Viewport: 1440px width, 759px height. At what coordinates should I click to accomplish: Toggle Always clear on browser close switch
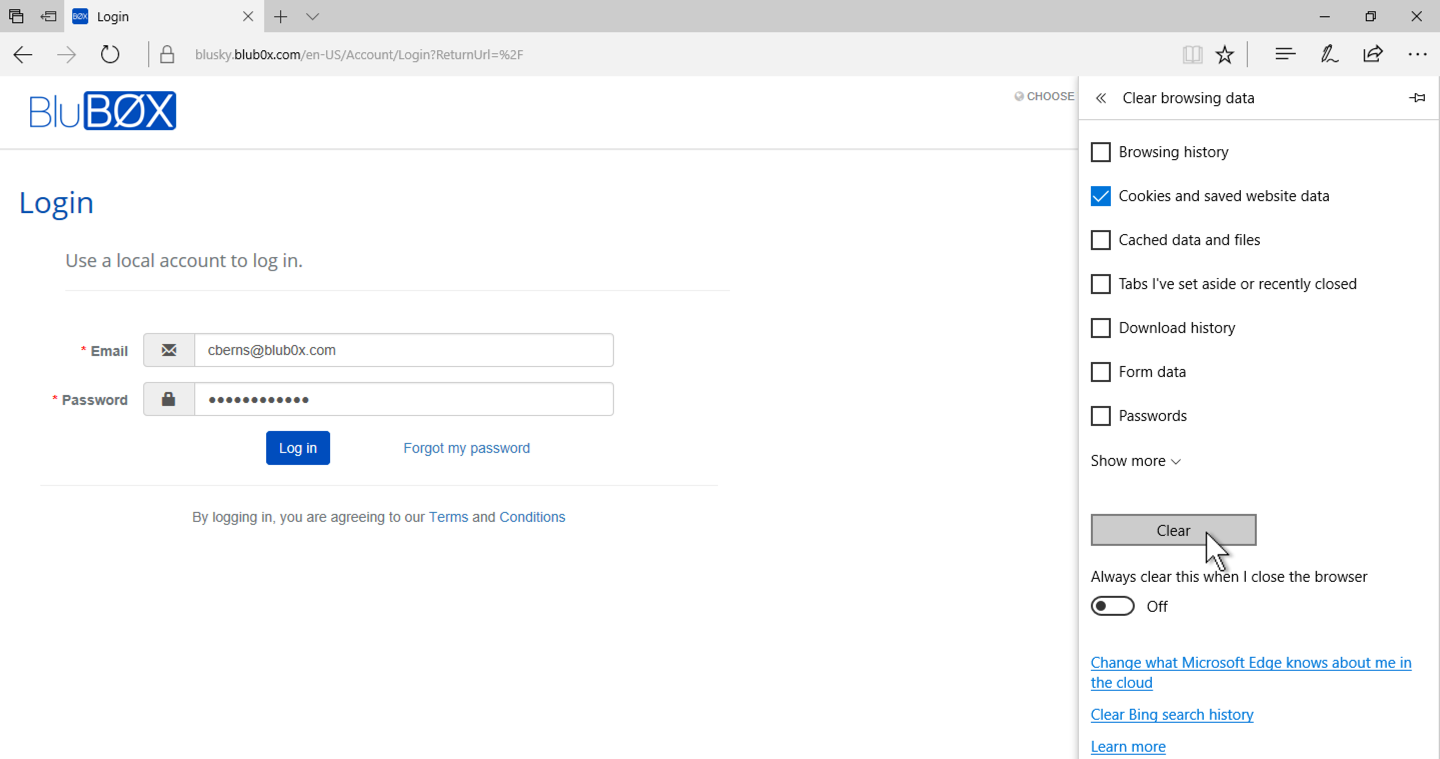click(x=1113, y=606)
